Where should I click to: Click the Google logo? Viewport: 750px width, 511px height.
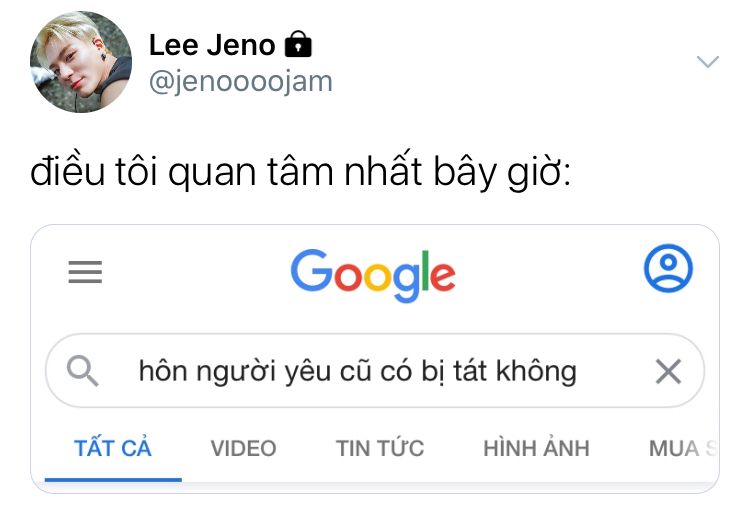(373, 275)
